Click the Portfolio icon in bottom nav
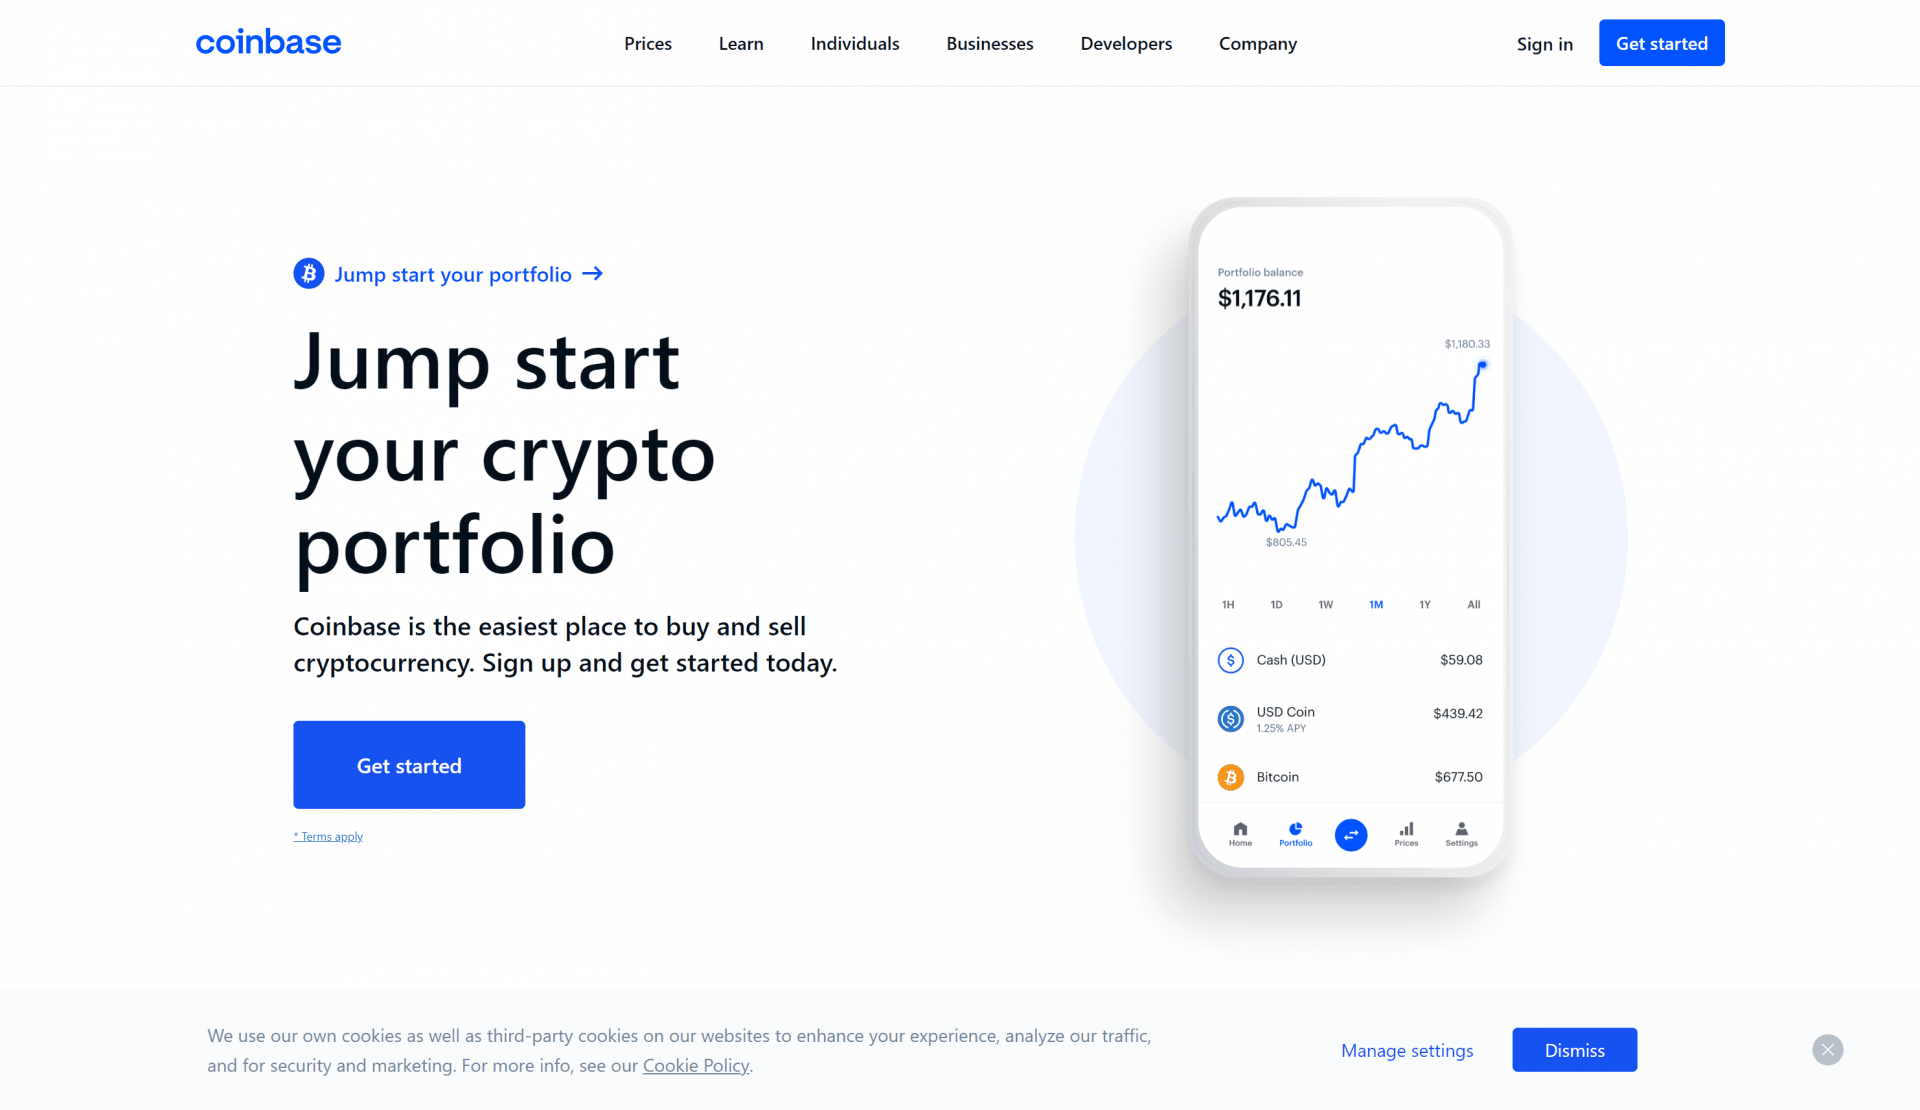The width and height of the screenshot is (1920, 1110). coord(1296,831)
